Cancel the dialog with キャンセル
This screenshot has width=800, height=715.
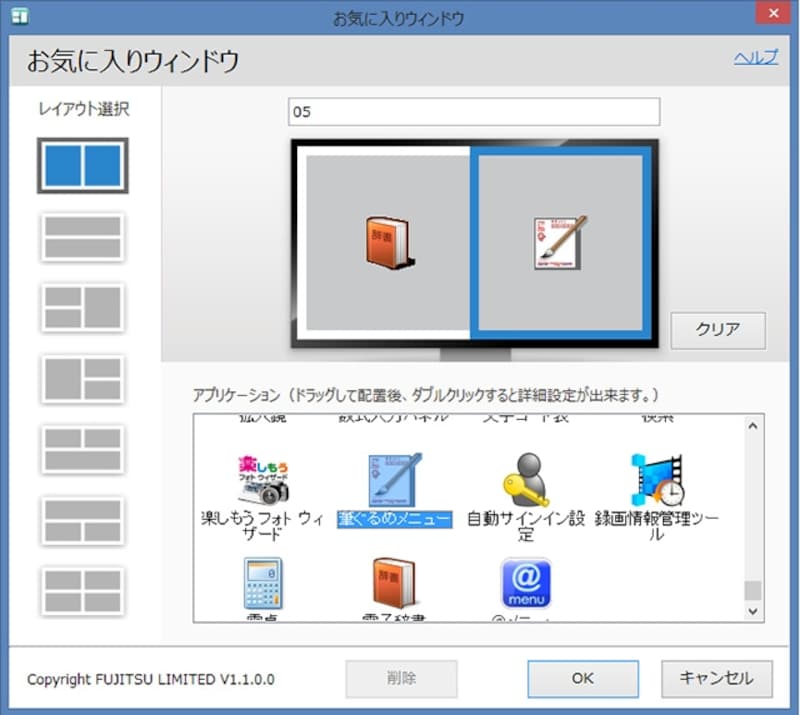click(715, 678)
